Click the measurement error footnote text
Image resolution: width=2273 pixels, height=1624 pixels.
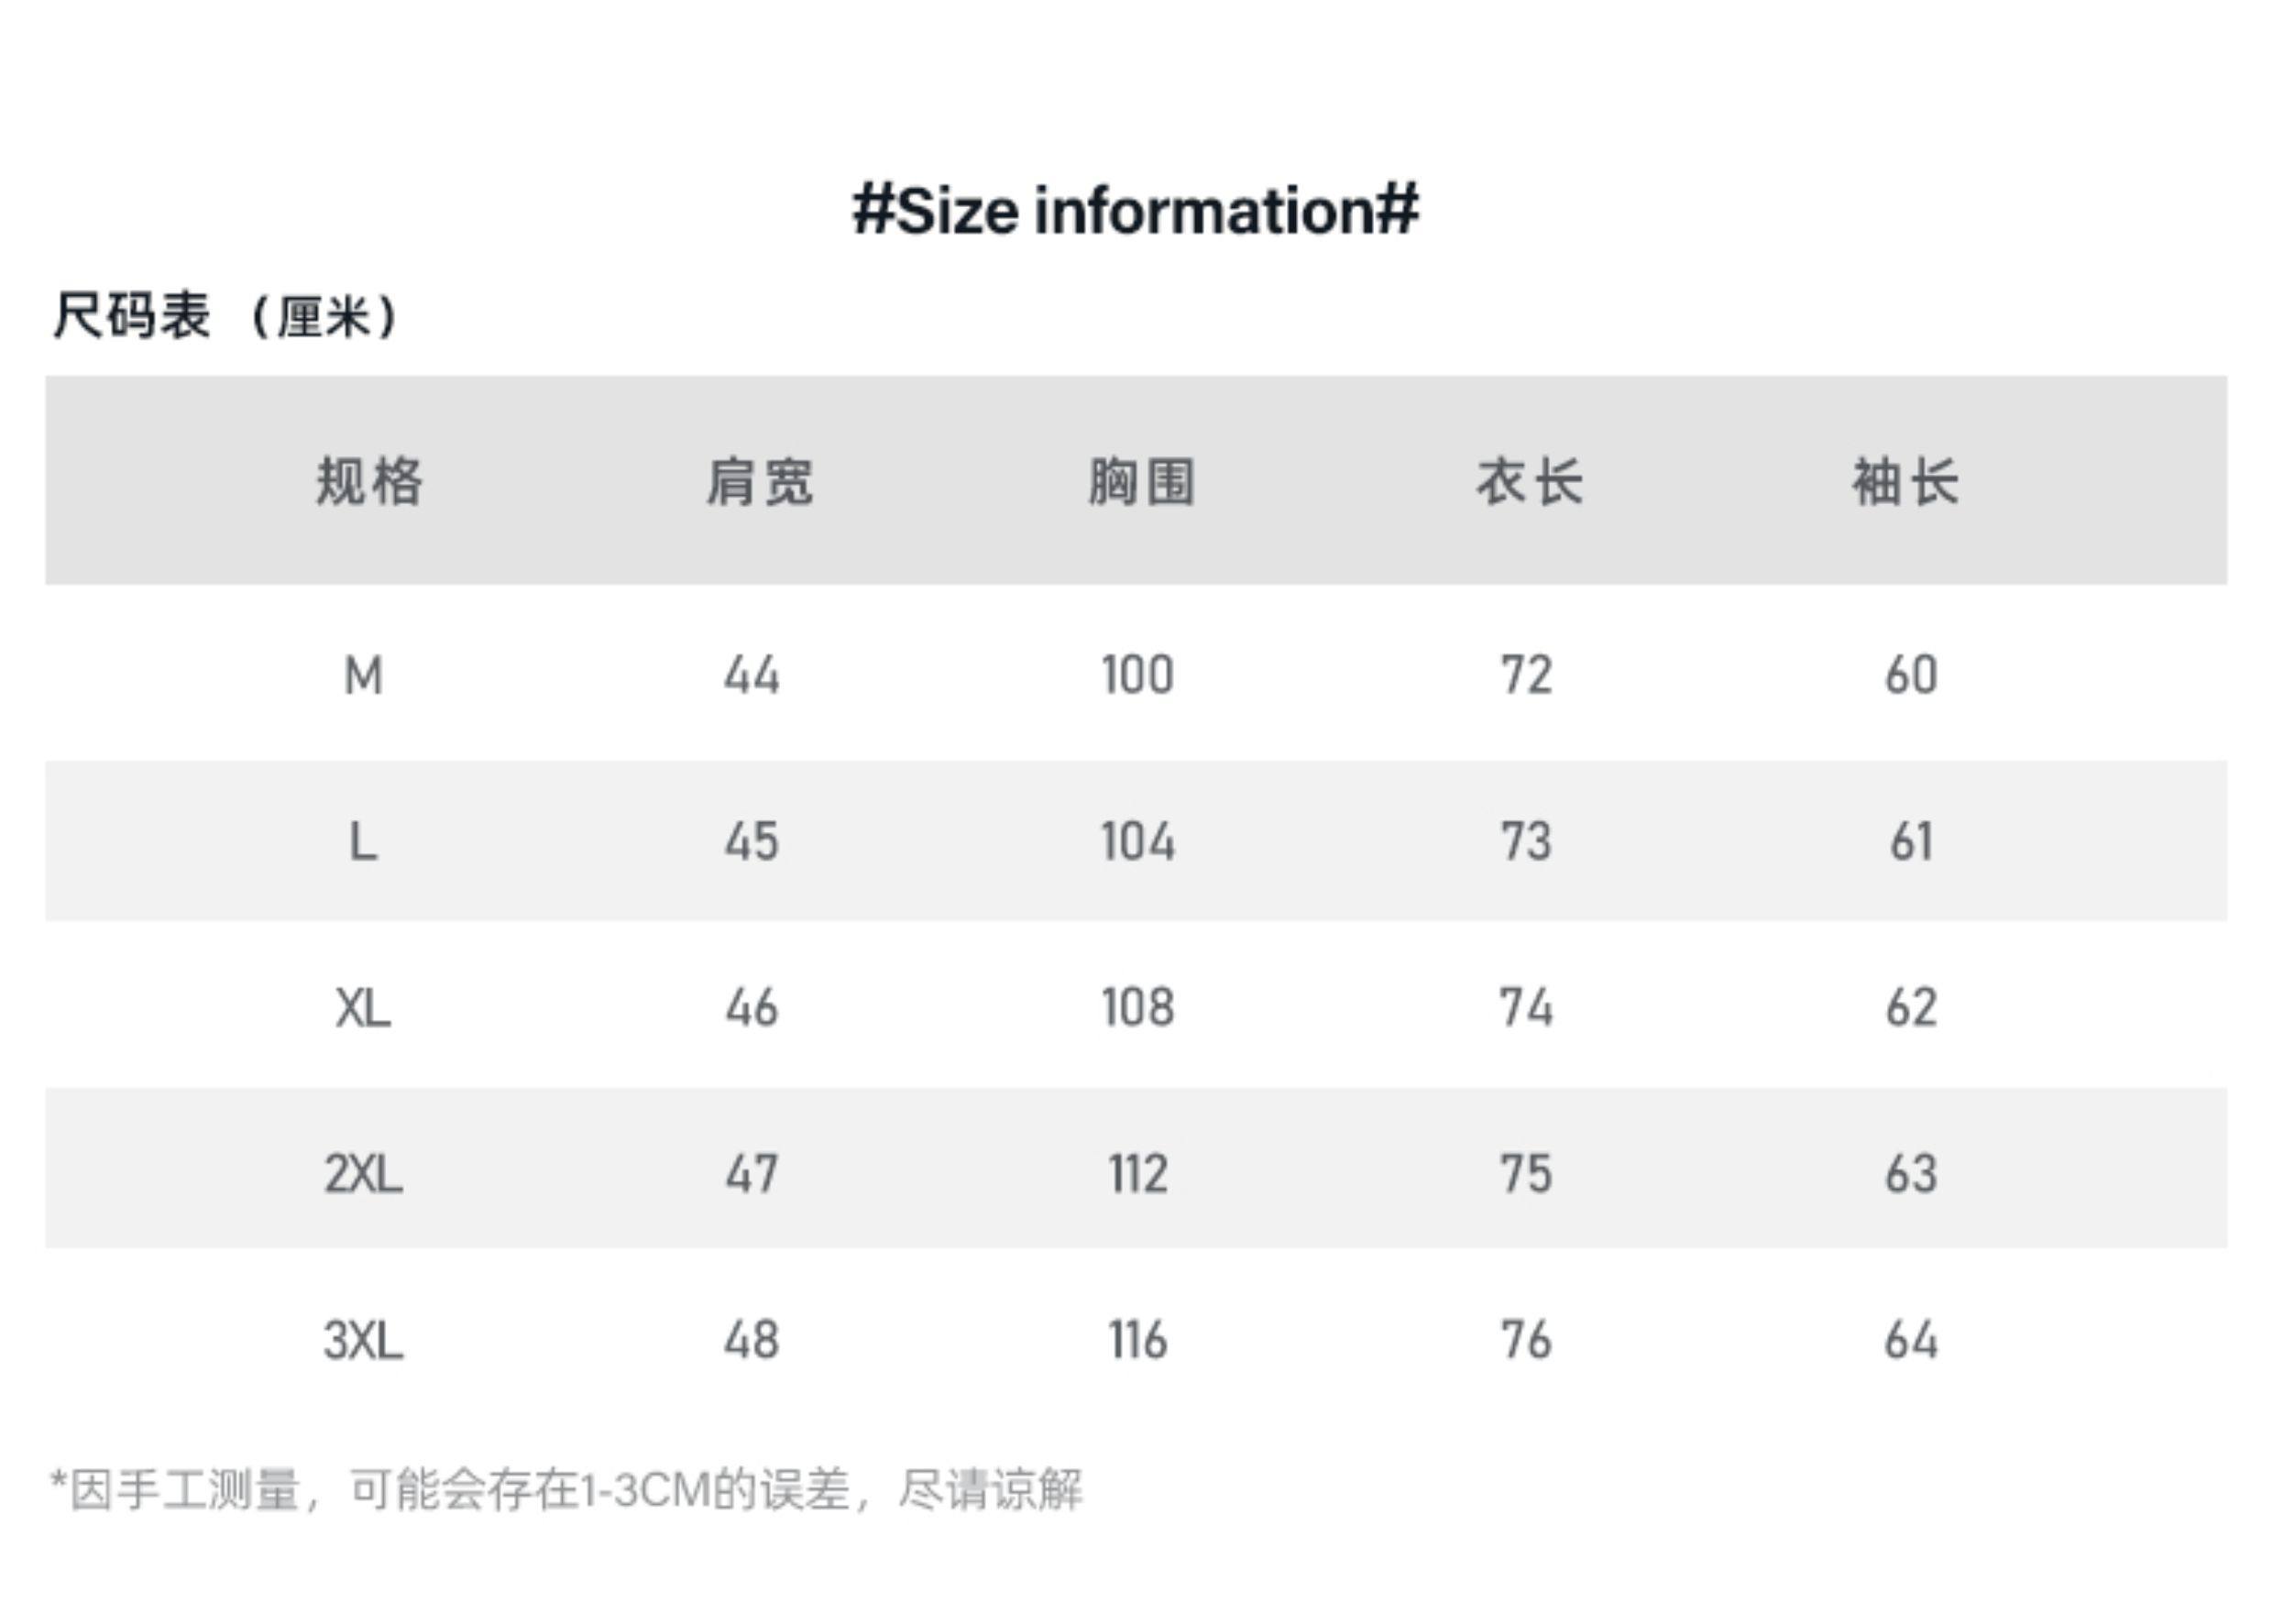(566, 1489)
